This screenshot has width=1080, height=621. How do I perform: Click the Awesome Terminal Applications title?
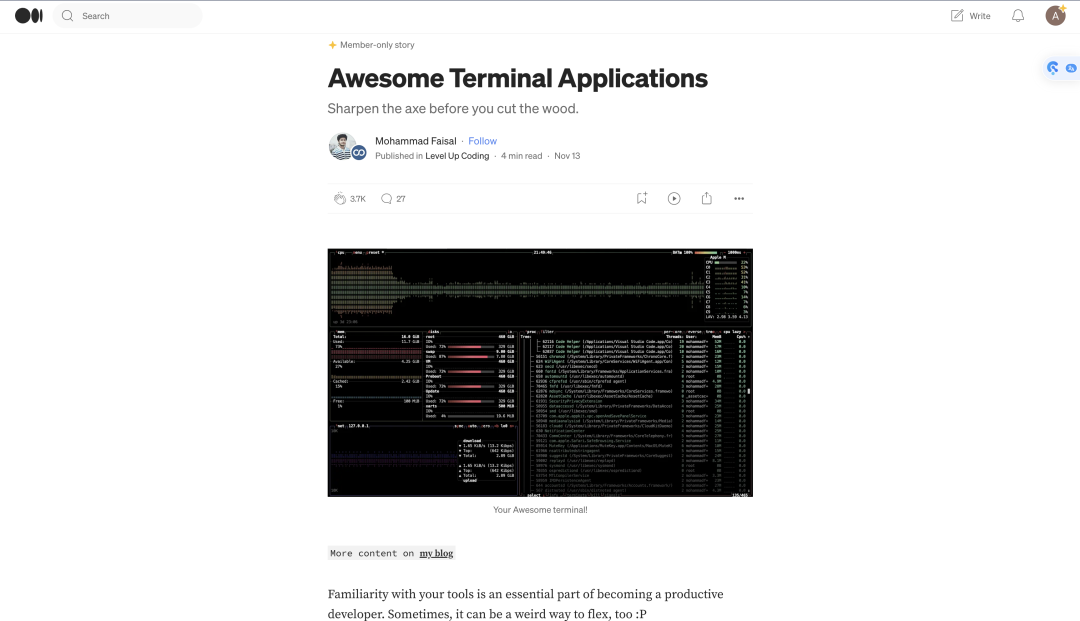[x=517, y=78]
